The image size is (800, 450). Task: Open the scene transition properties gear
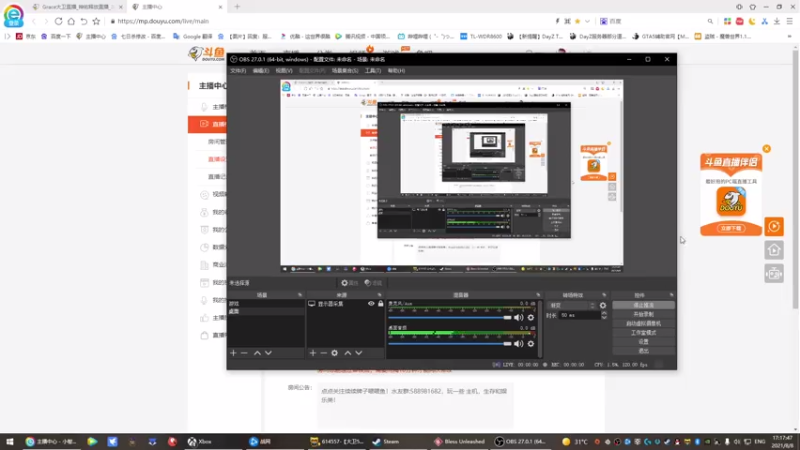point(603,306)
